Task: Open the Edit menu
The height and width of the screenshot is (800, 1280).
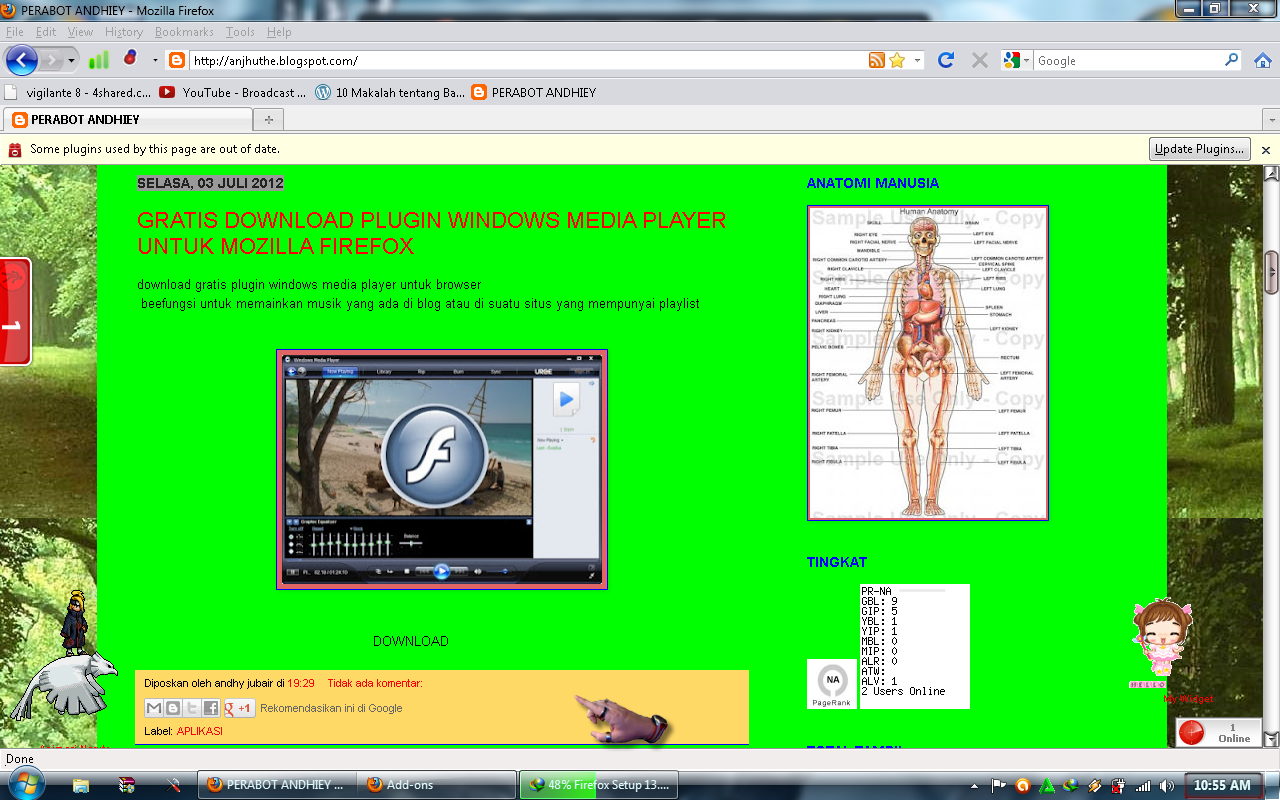Action: (x=45, y=32)
